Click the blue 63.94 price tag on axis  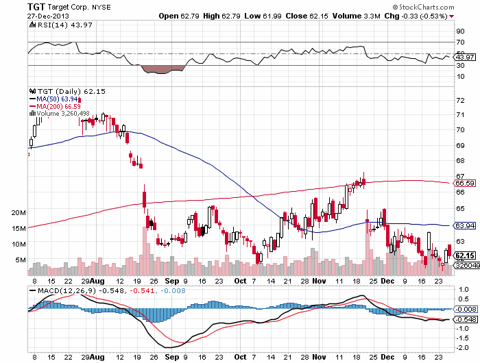[465, 226]
